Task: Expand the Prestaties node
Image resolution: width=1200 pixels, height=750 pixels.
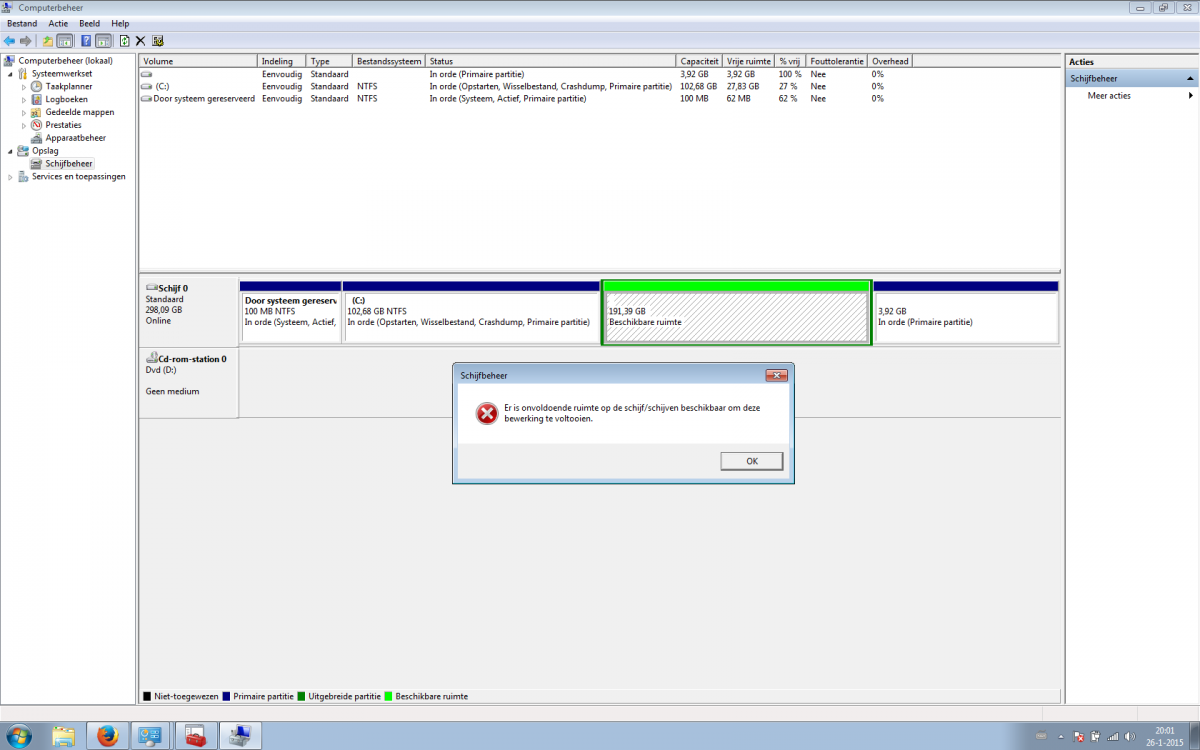Action: coord(24,125)
